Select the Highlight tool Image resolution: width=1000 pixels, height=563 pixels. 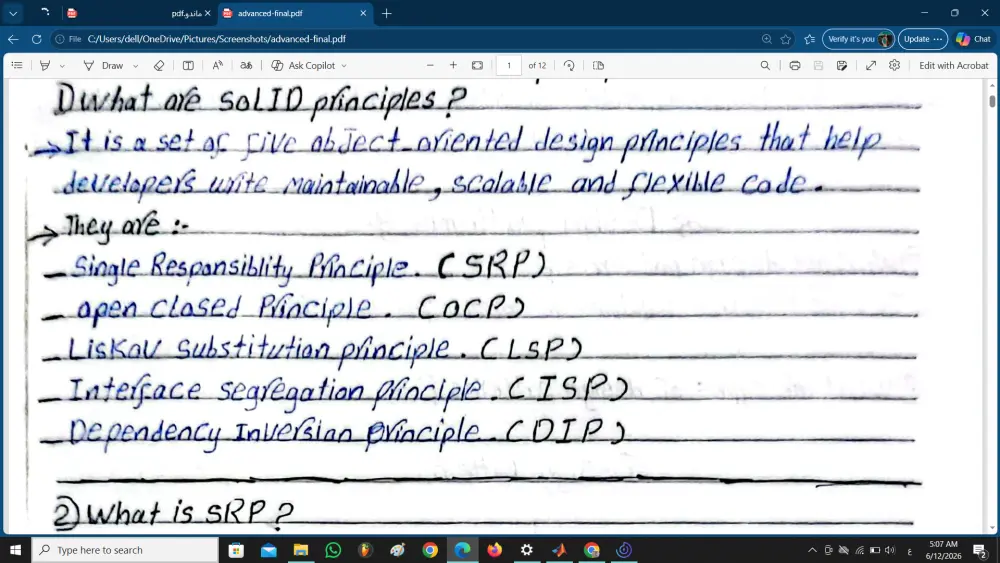45,65
